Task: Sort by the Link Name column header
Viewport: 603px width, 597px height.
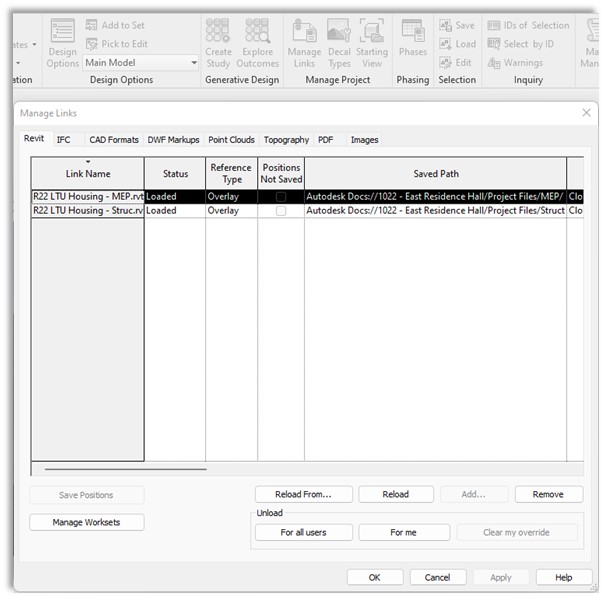Action: (x=88, y=173)
